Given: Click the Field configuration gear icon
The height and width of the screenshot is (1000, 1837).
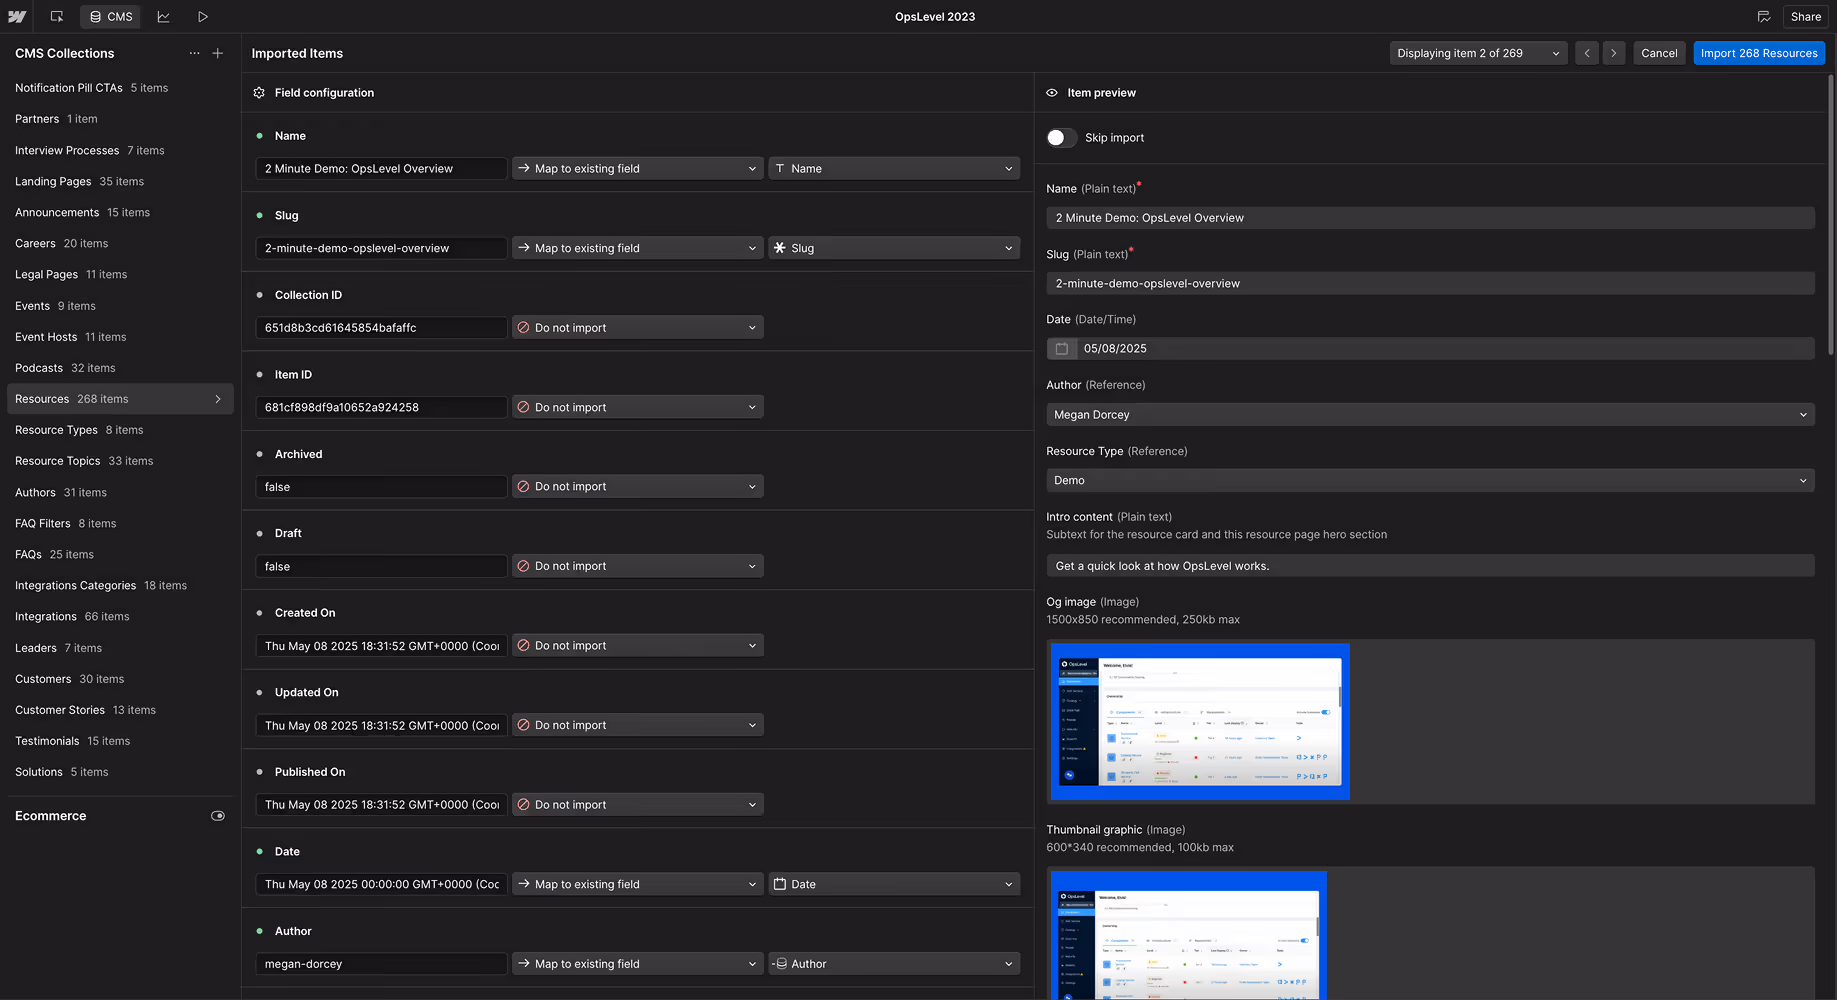Looking at the screenshot, I should click(x=259, y=92).
